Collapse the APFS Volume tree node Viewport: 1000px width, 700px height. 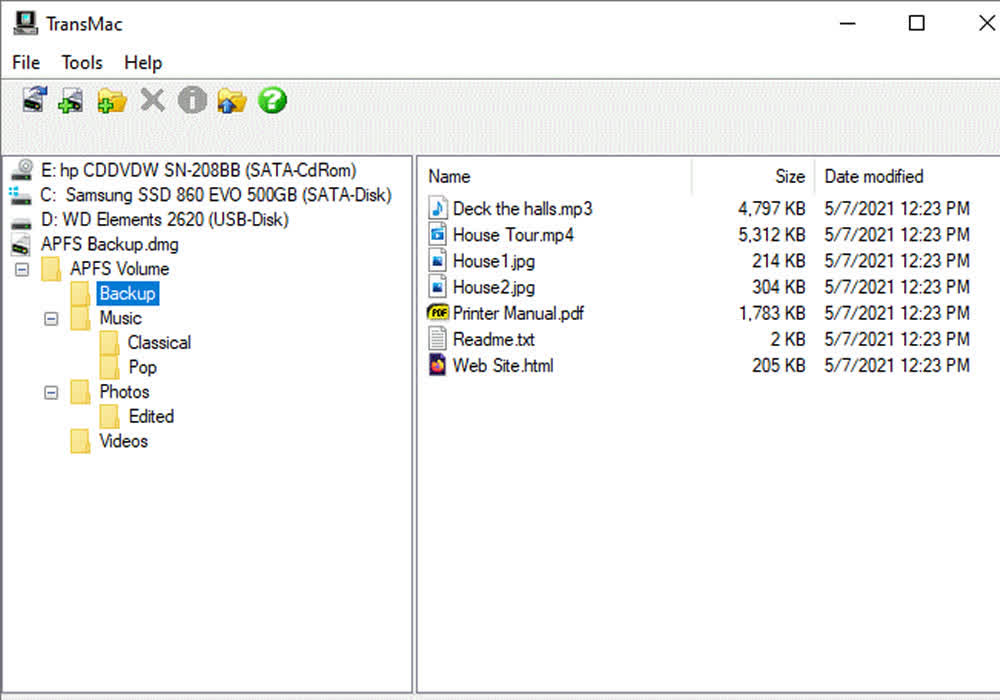pos(23,269)
